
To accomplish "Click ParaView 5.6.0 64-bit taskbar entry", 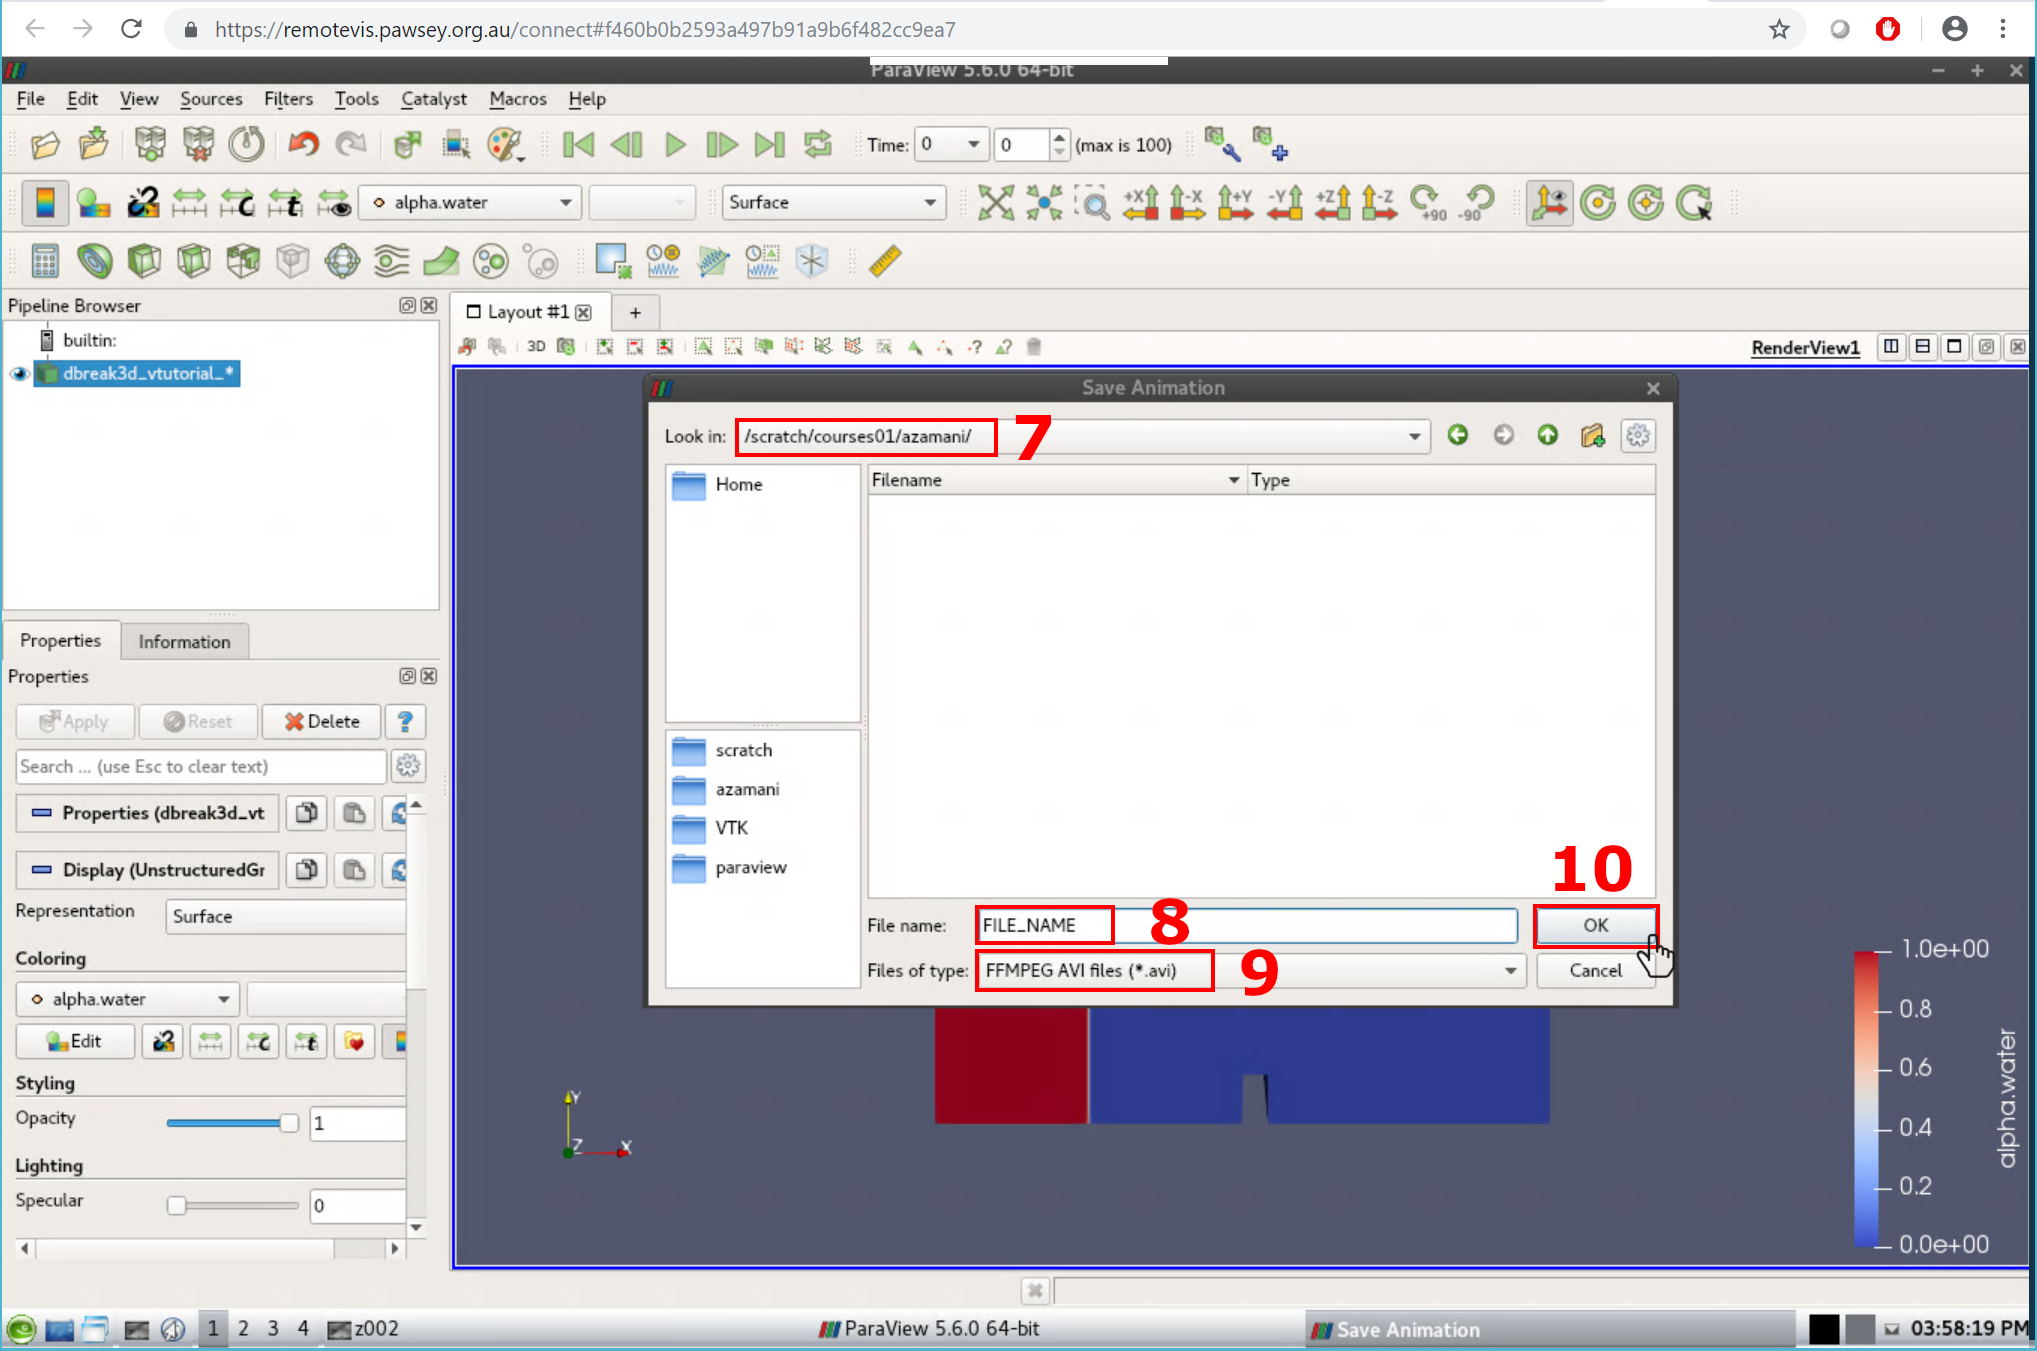I will [x=928, y=1328].
